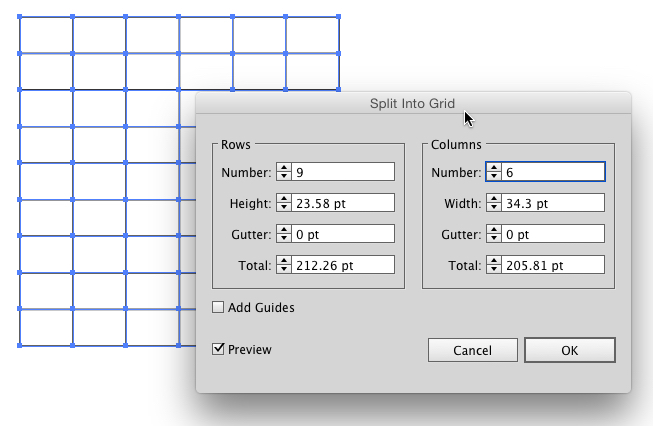Click the Rows Number input field
Image resolution: width=653 pixels, height=426 pixels.
pos(343,172)
